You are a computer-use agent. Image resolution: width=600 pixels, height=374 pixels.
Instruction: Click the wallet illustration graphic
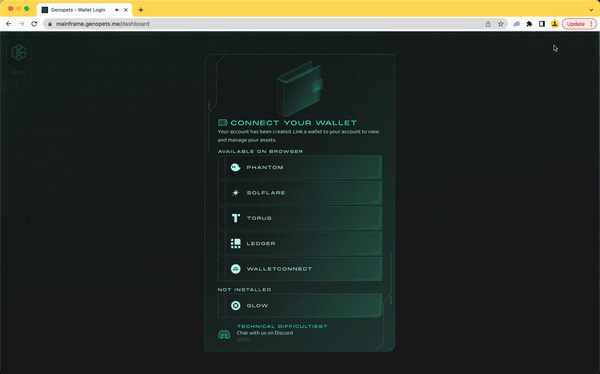coord(300,88)
